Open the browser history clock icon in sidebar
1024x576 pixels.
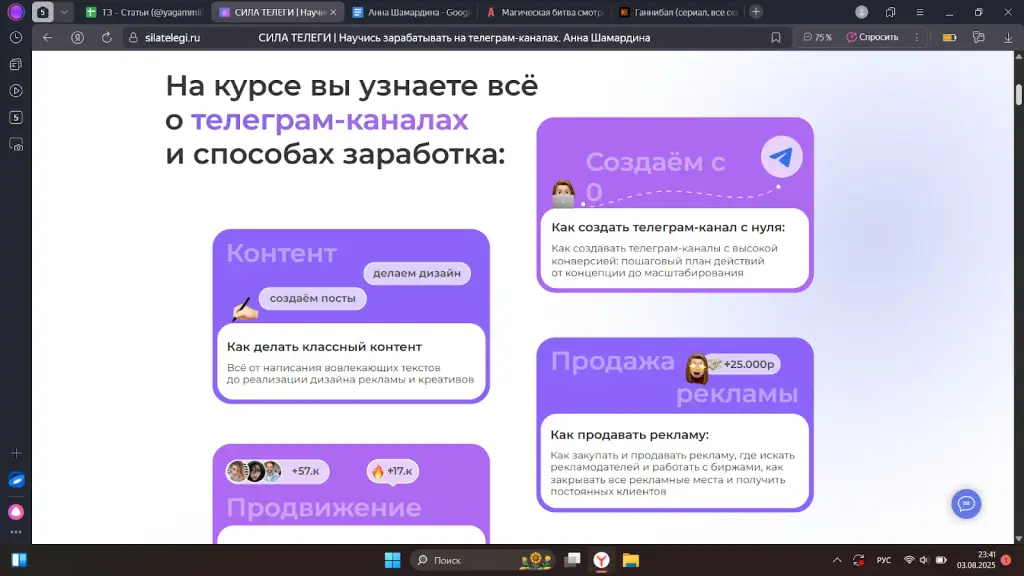click(16, 38)
